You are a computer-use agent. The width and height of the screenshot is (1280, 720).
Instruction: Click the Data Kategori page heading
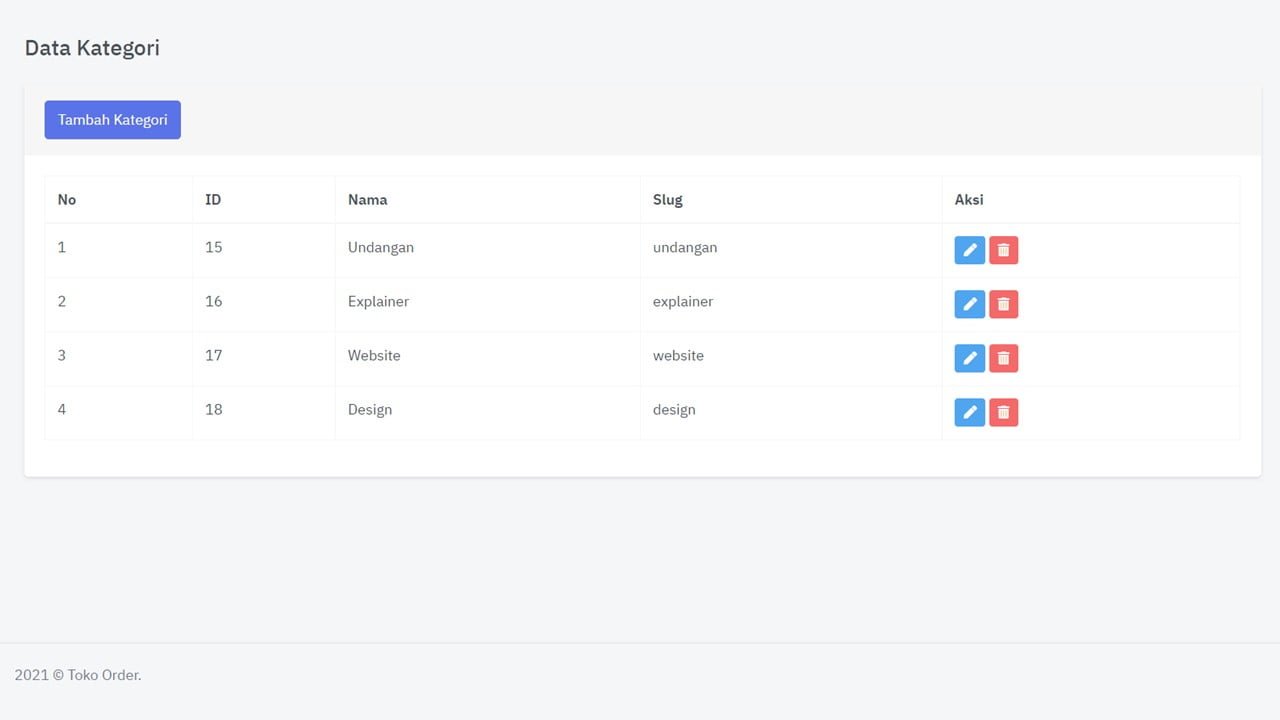[92, 48]
